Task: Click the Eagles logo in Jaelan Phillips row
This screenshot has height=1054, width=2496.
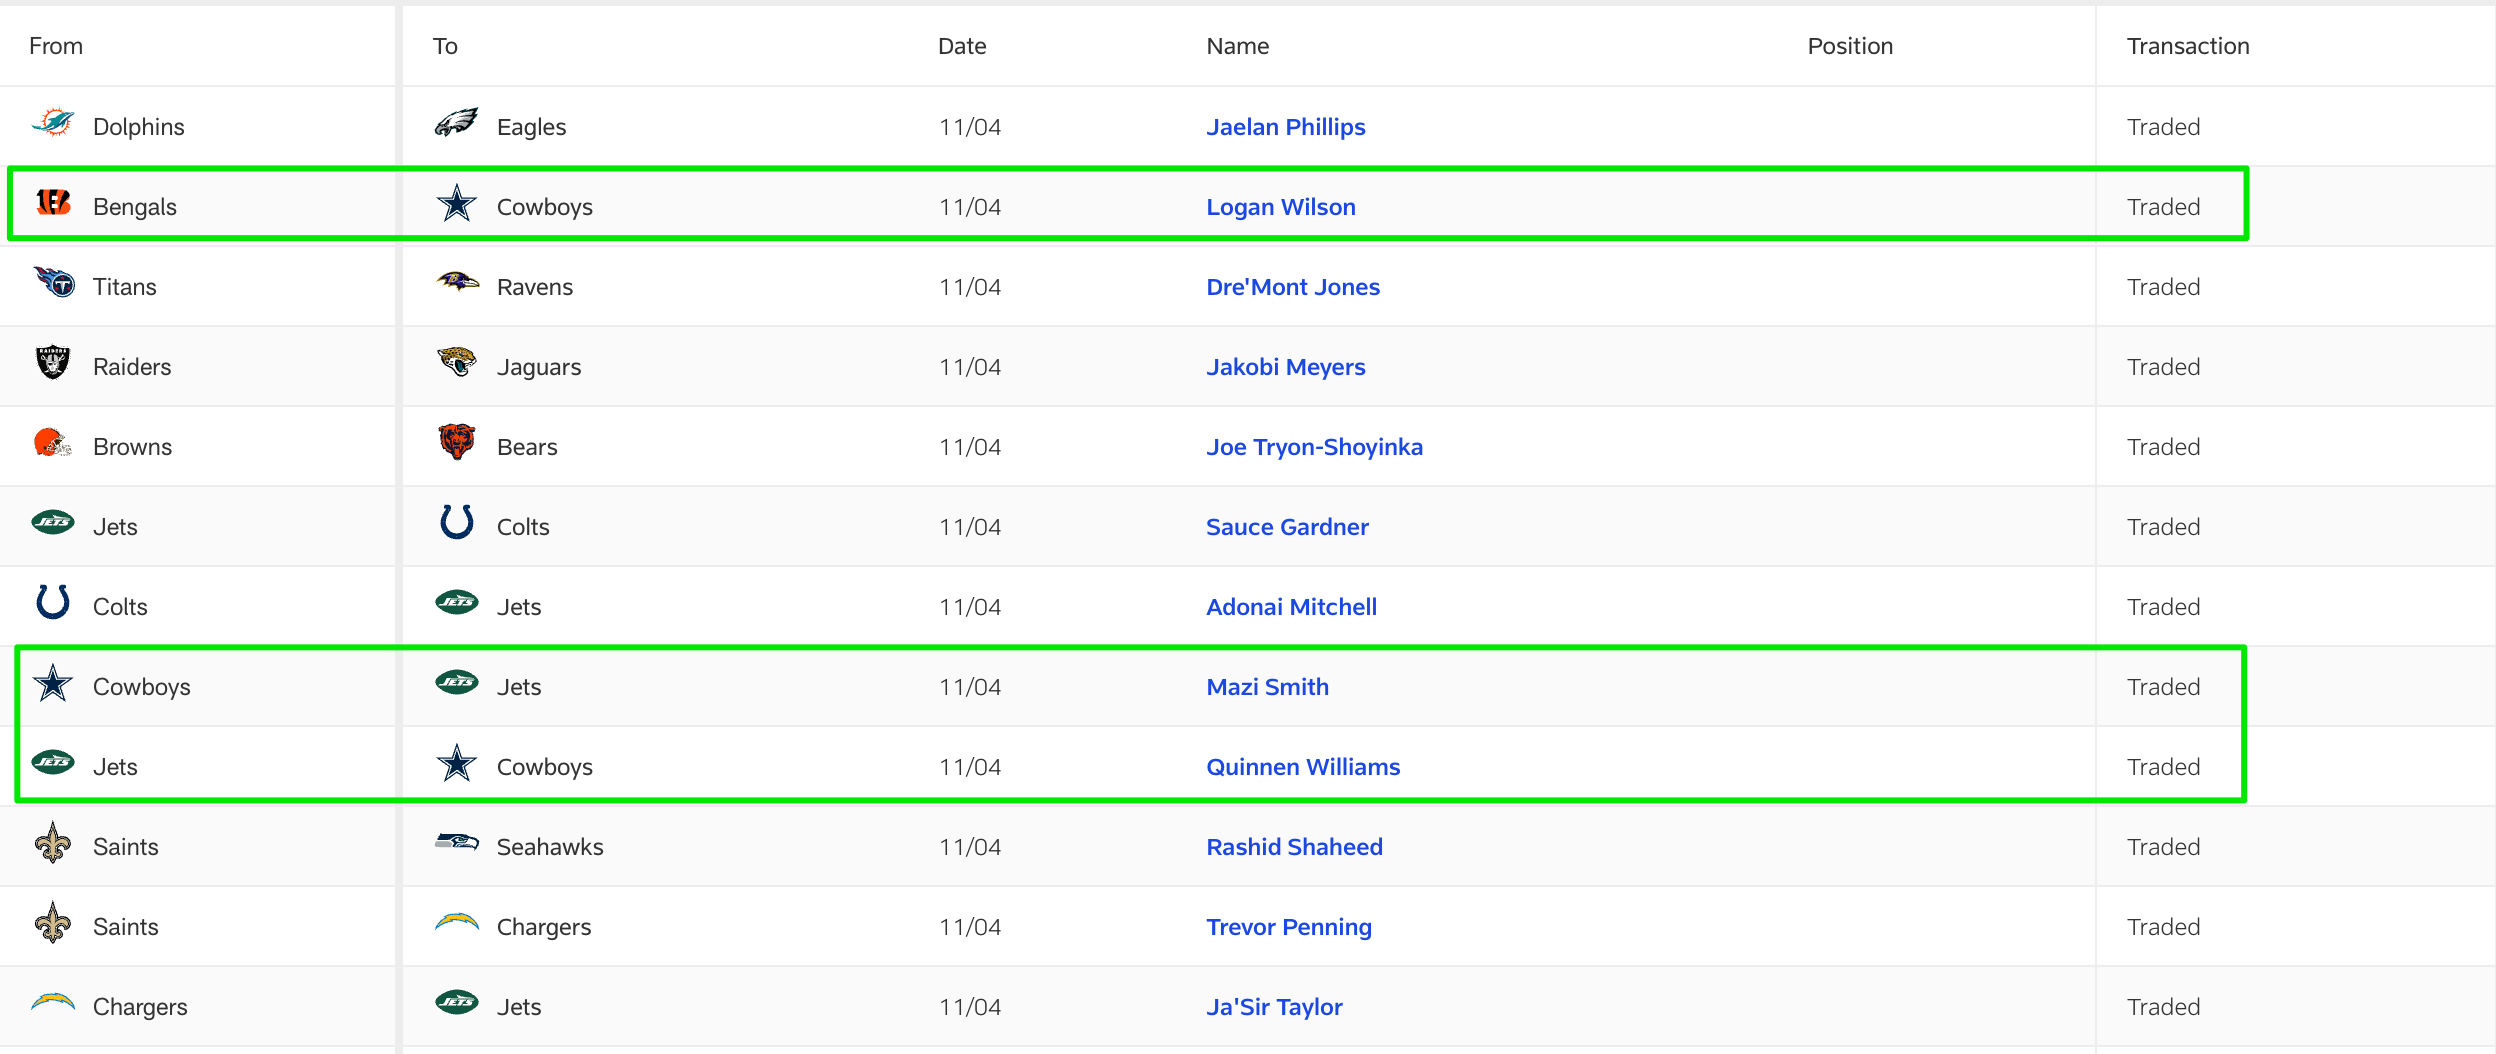Action: point(457,123)
